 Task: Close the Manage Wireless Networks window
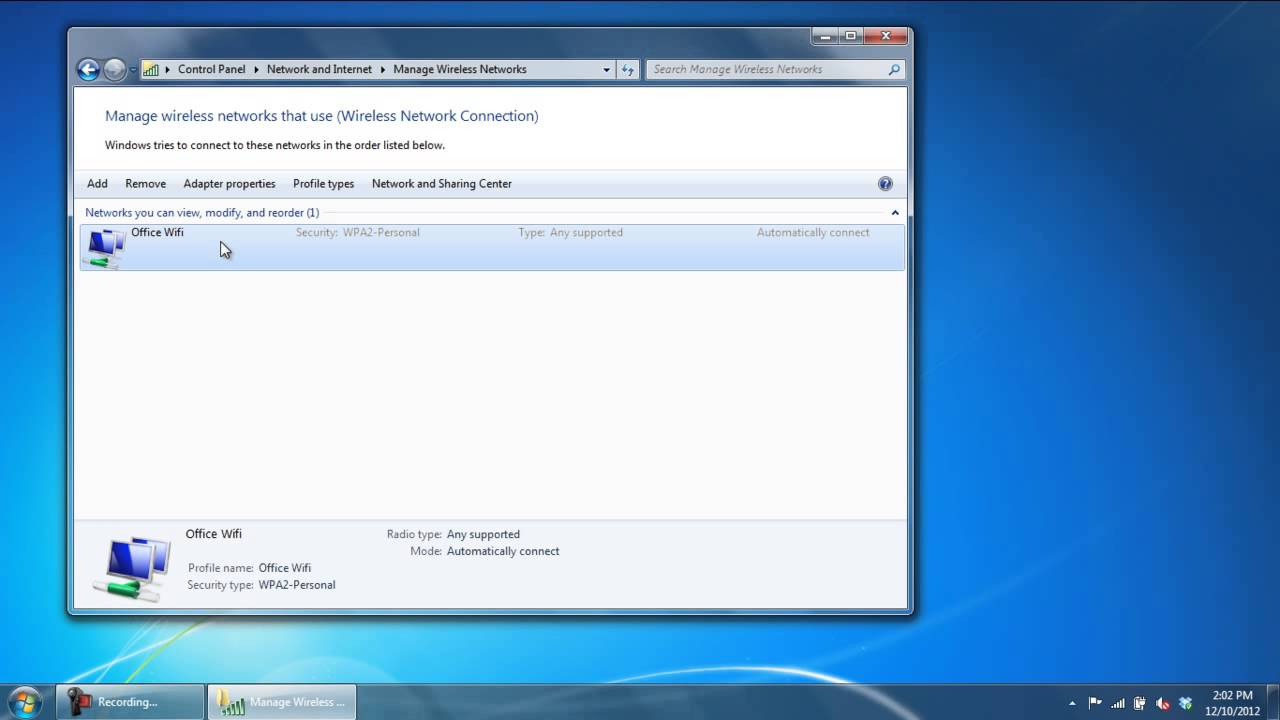(886, 36)
